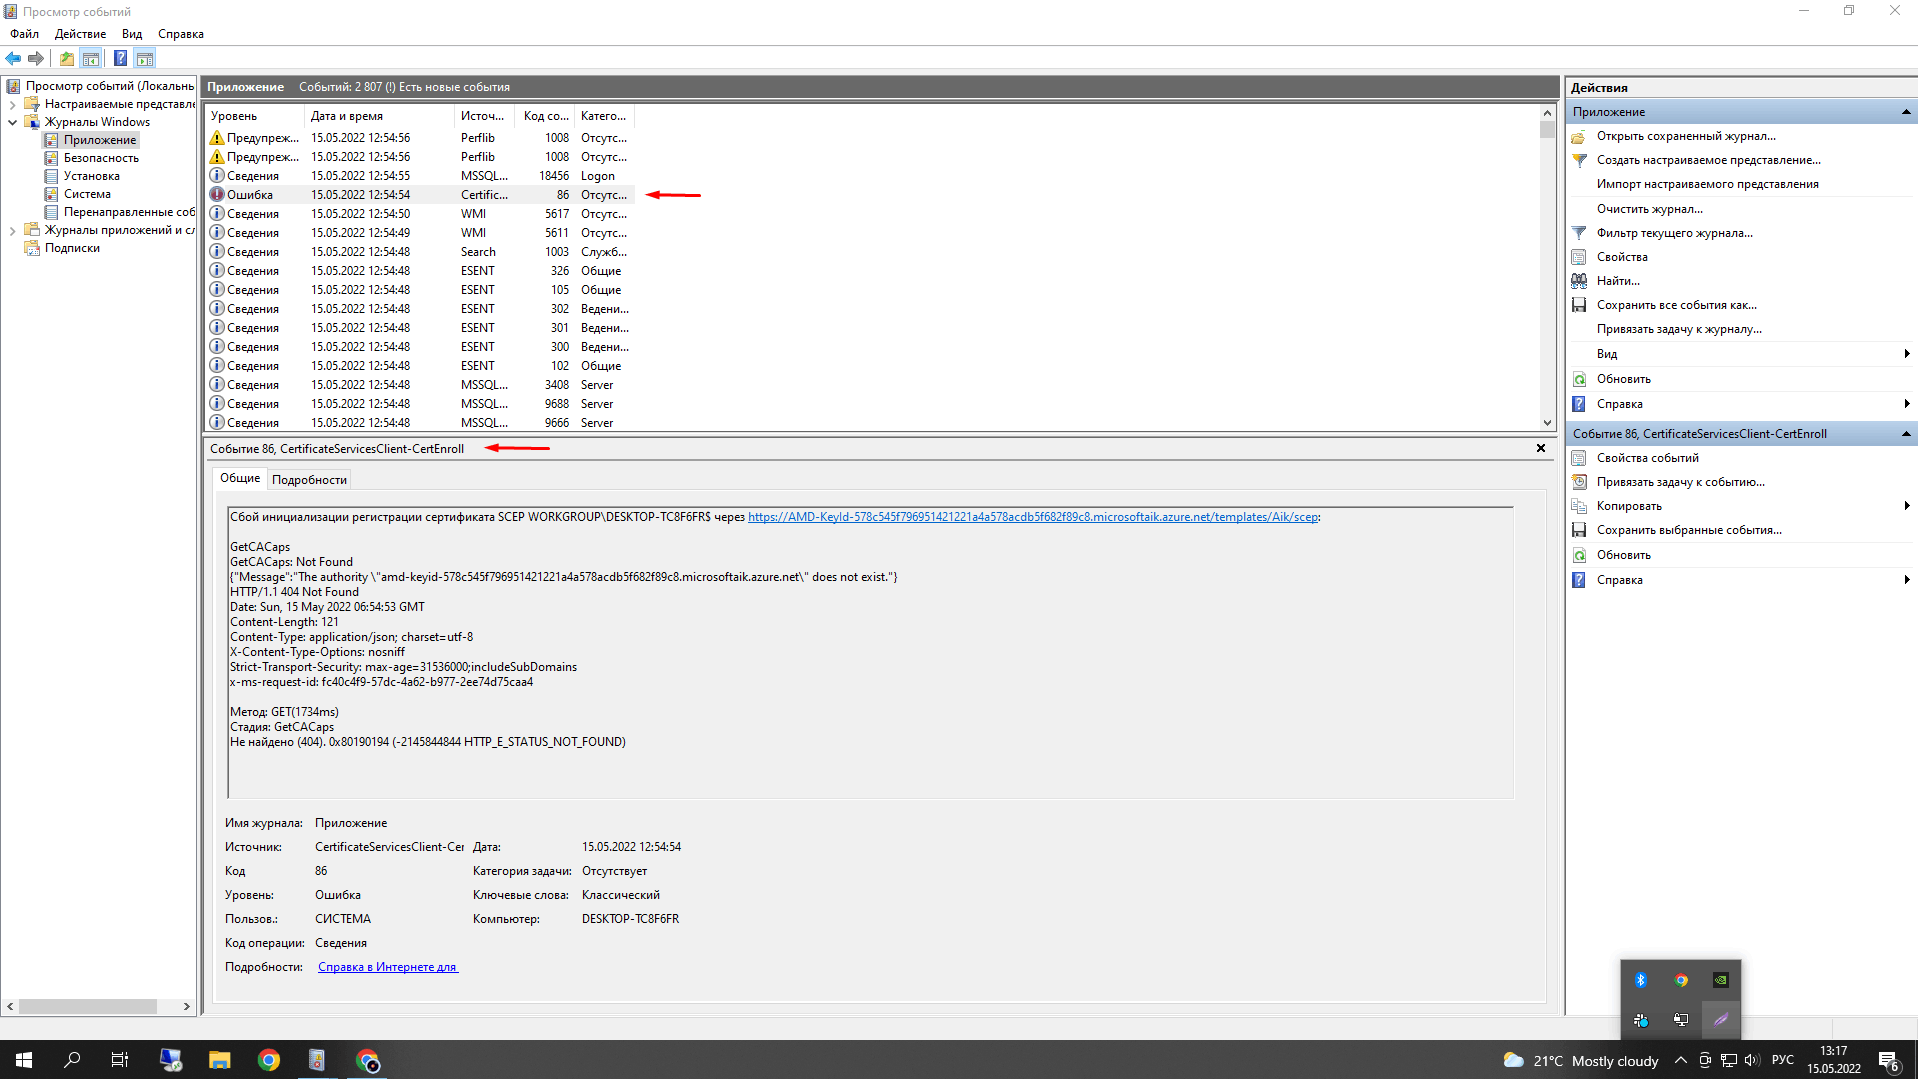
Task: Open Google Chrome from taskbar
Action: (268, 1060)
